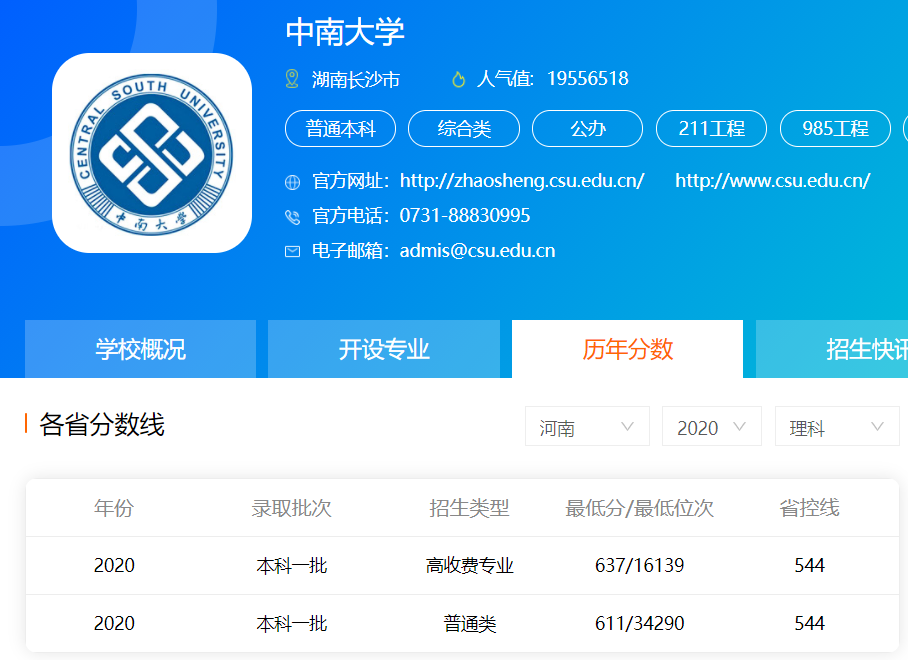Select the 历年分数 tab
The height and width of the screenshot is (660, 908).
click(x=627, y=348)
